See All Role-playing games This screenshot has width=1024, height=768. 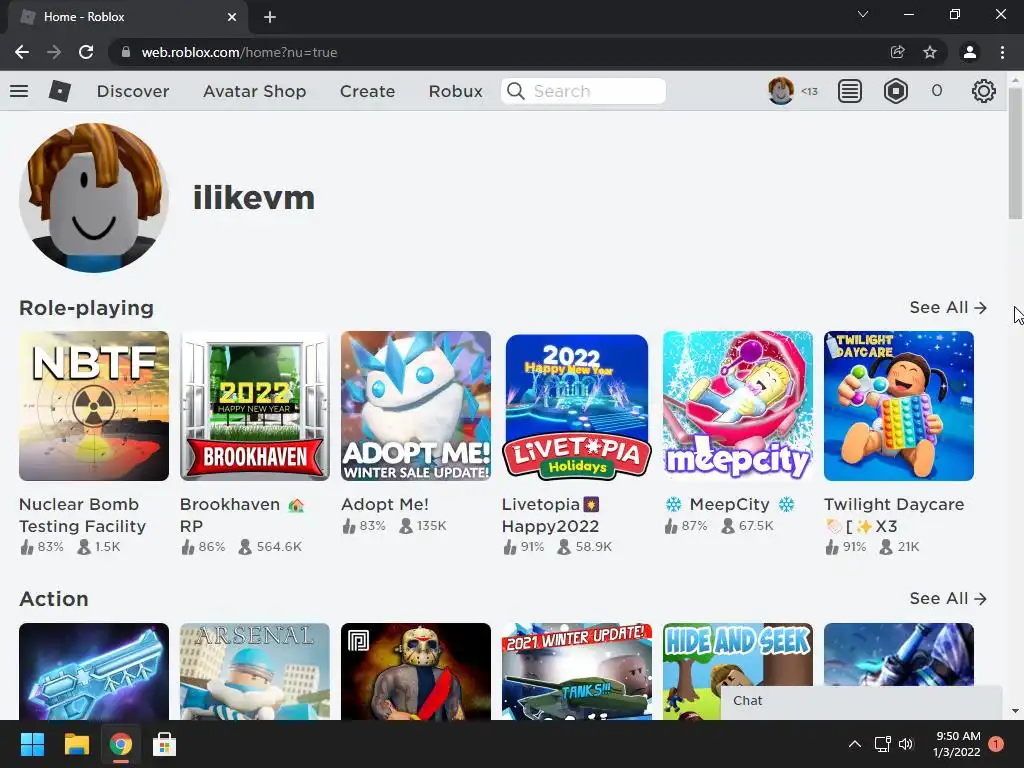pyautogui.click(x=948, y=308)
